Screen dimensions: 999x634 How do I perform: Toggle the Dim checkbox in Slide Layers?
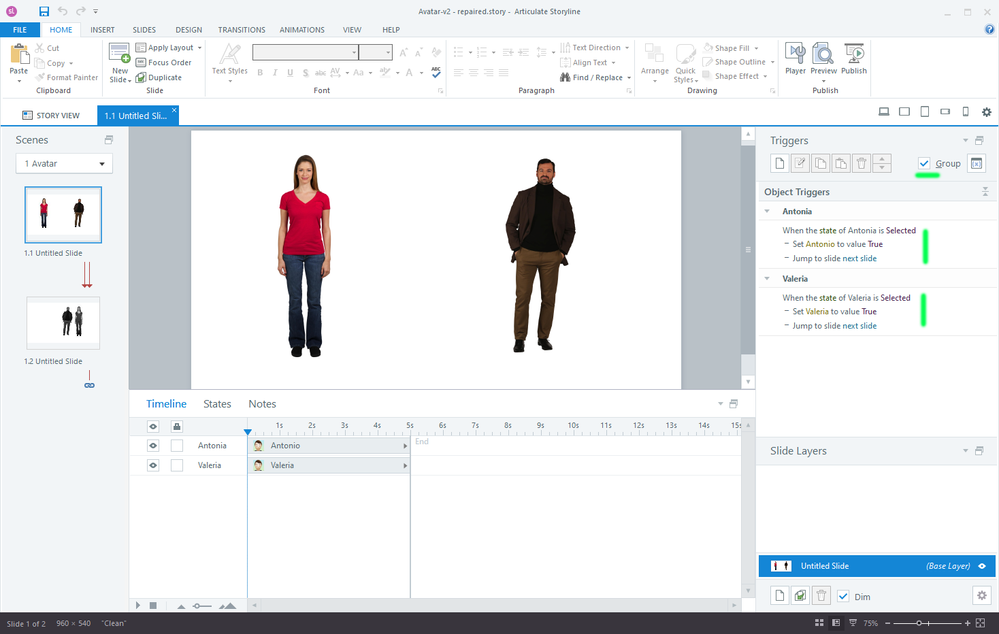click(843, 596)
